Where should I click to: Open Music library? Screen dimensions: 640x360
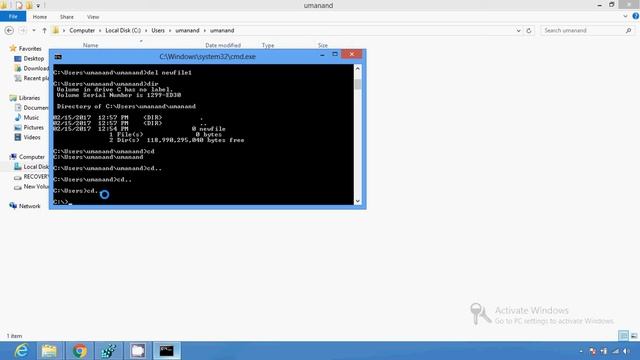pyautogui.click(x=31, y=118)
